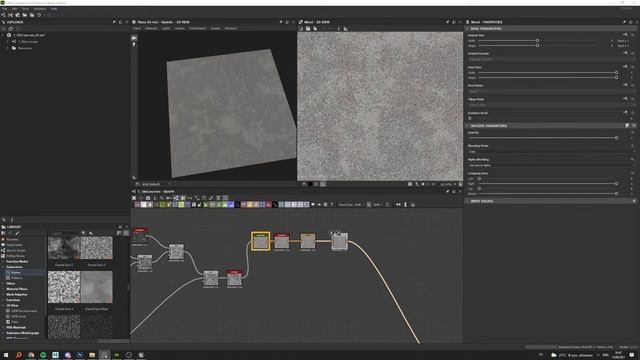
Task: Choose the Fractal Sum 2 thumbnail in Library
Action: pos(64,248)
